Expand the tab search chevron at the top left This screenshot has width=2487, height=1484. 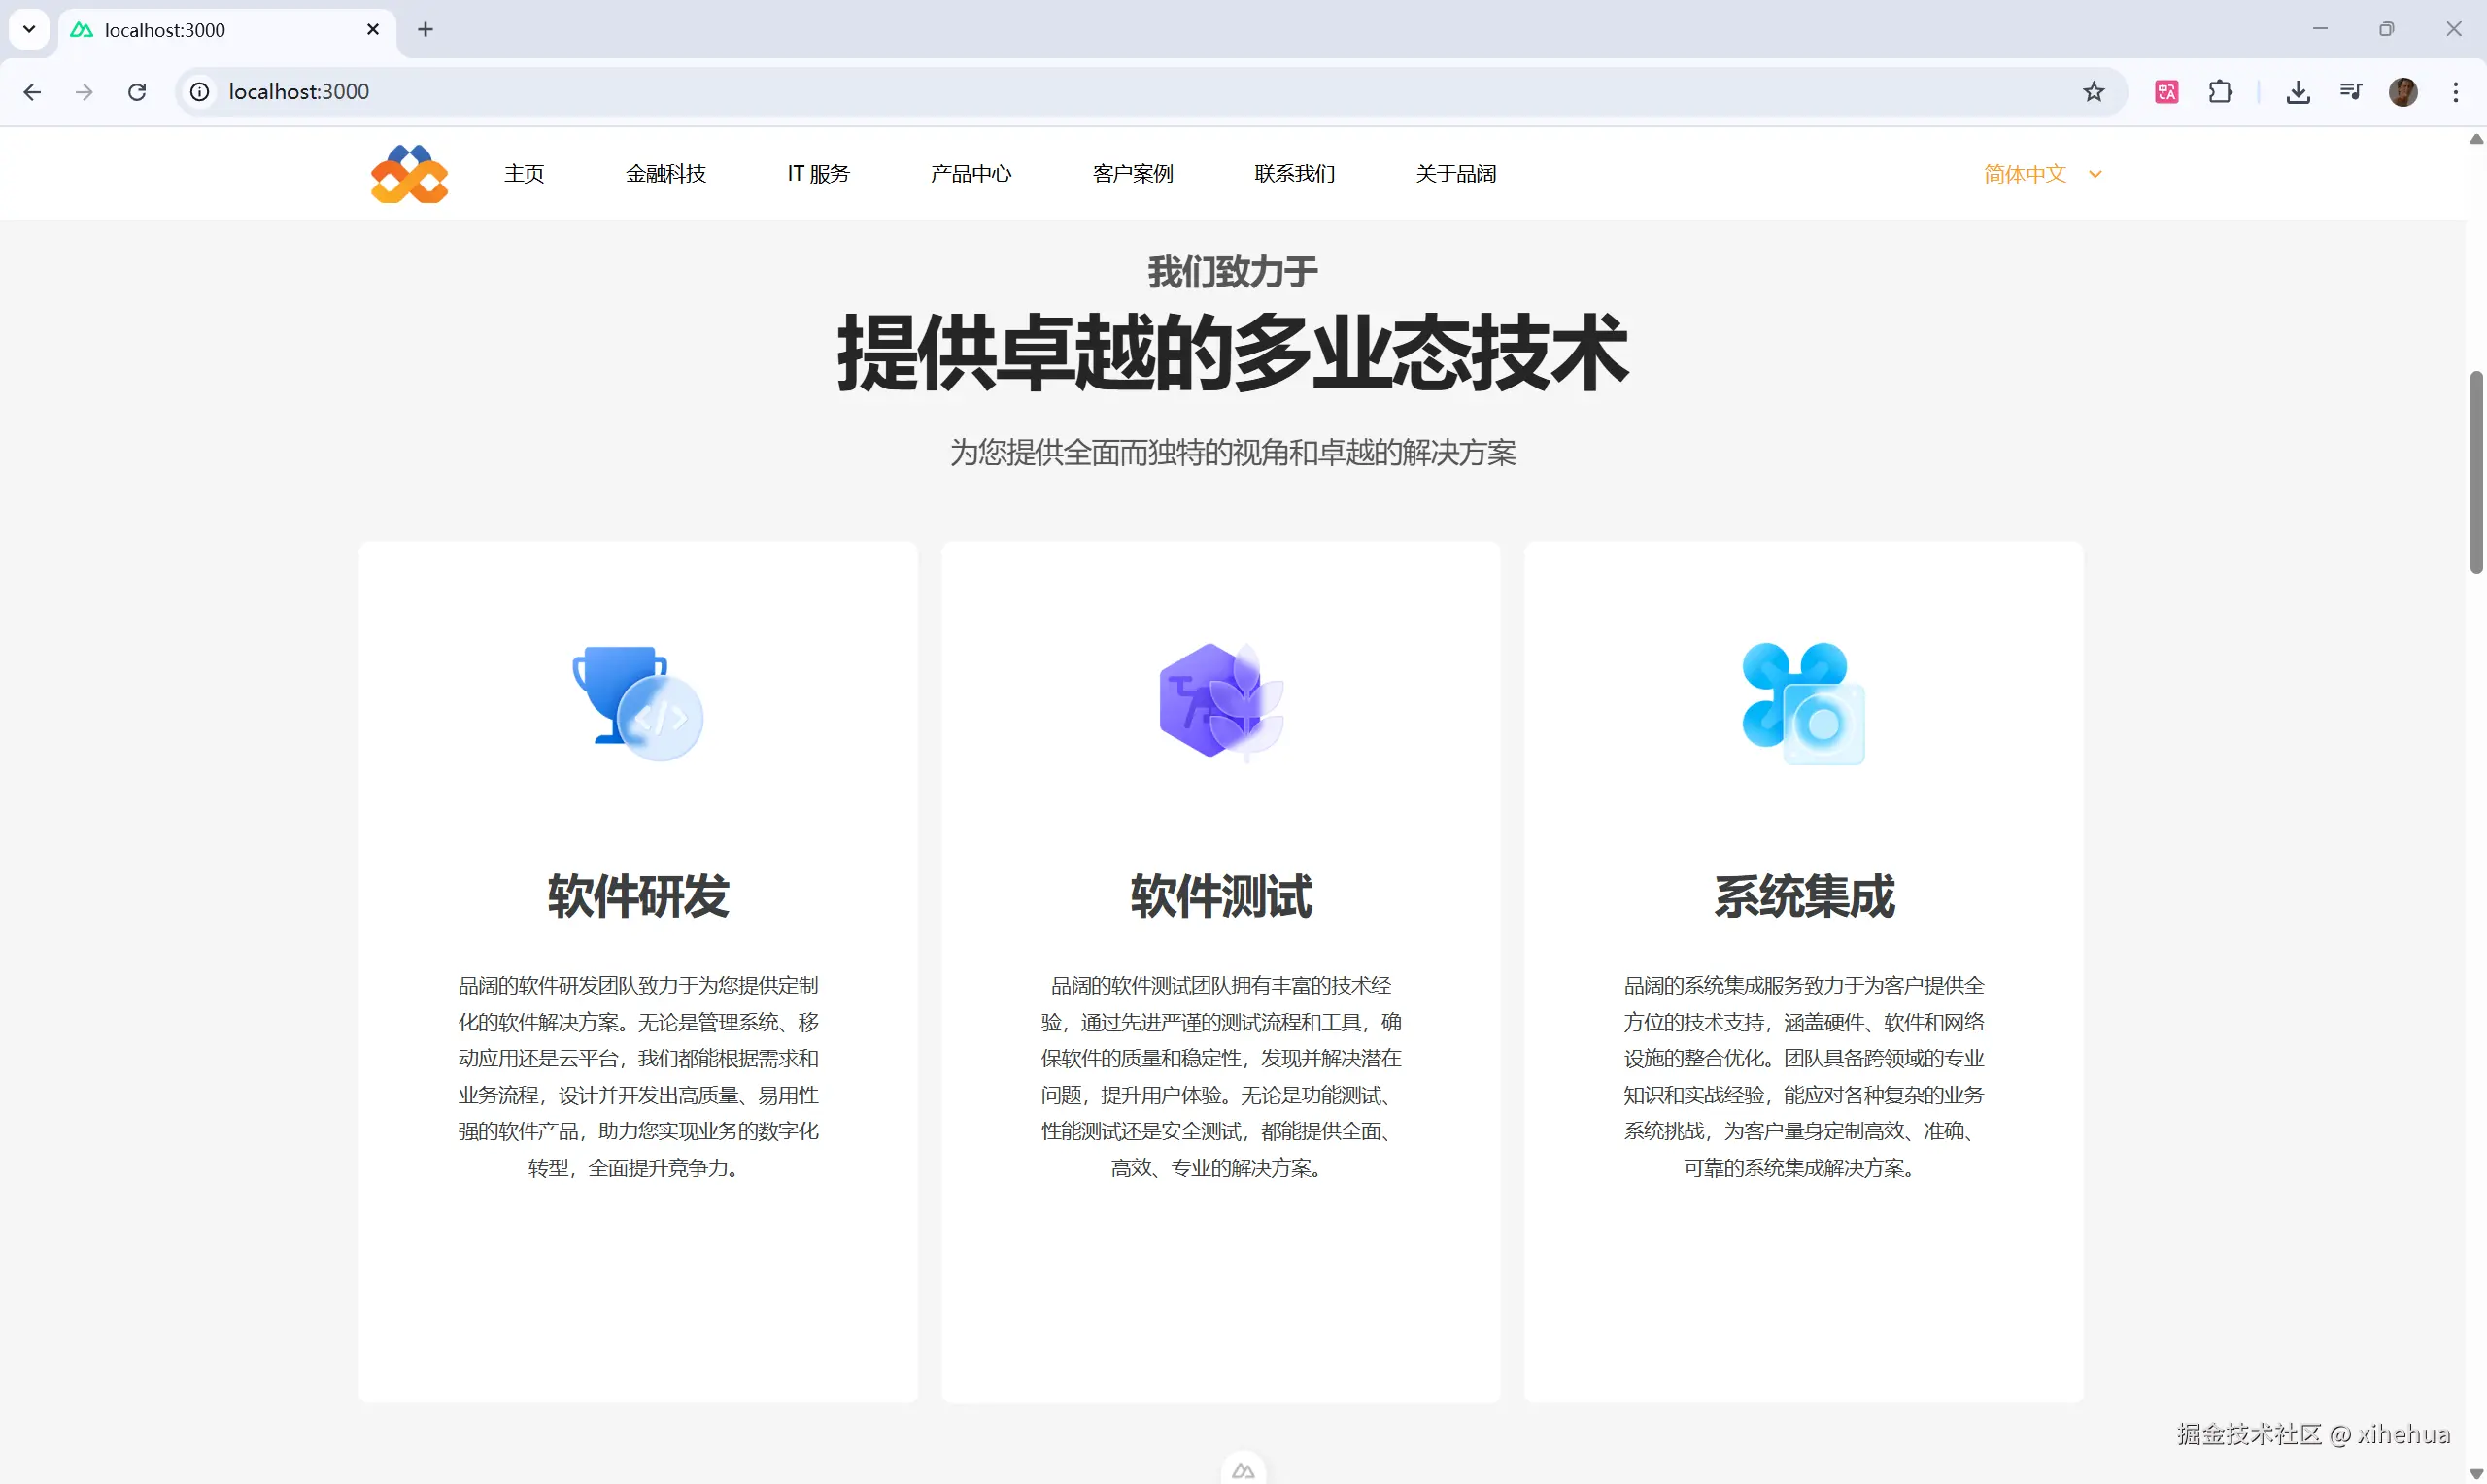29,29
